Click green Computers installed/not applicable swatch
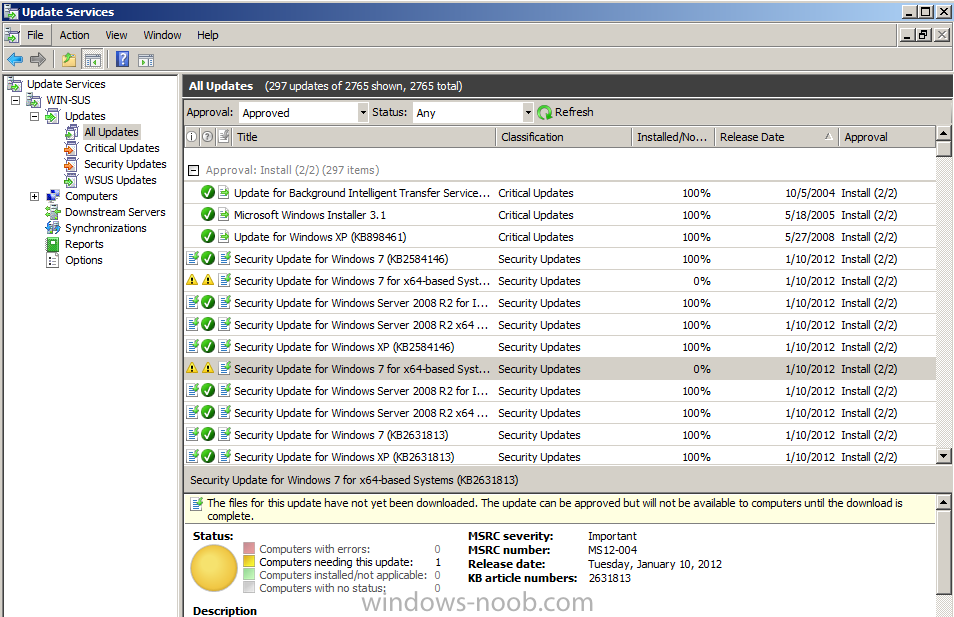 [x=248, y=574]
